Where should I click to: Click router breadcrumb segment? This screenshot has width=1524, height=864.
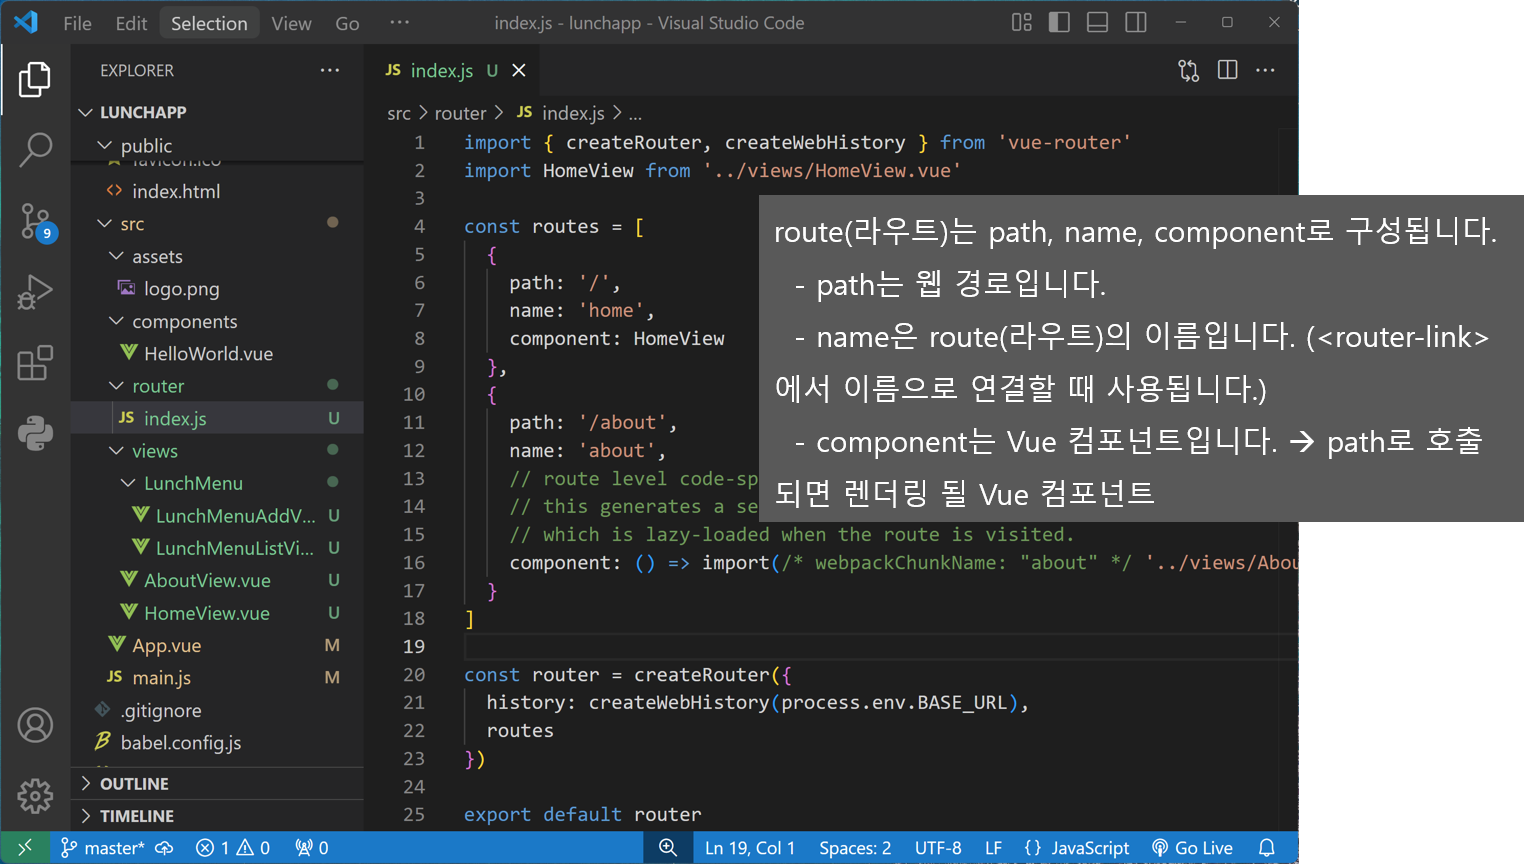460,113
